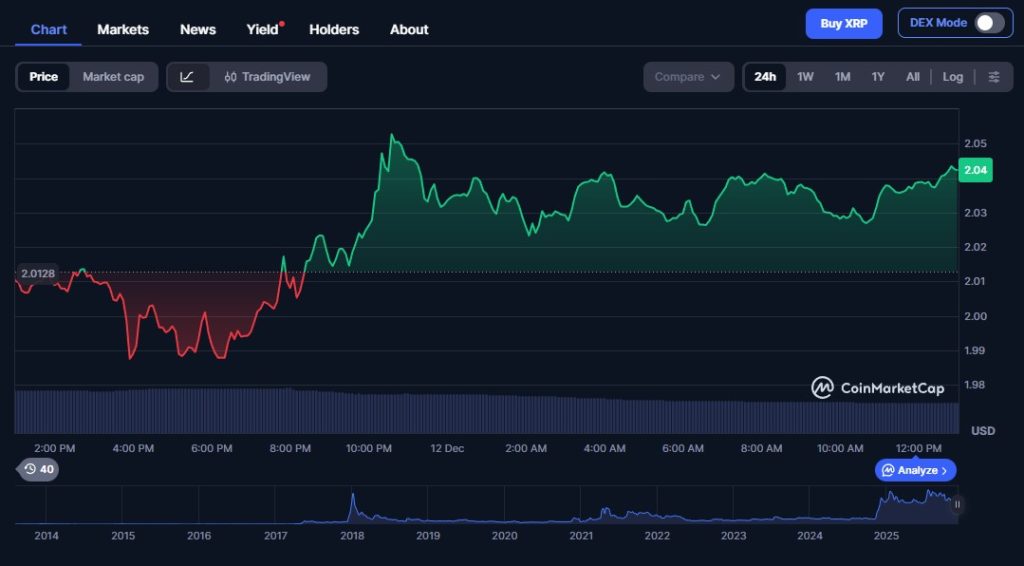1024x566 pixels.
Task: Open chart settings sliders icon
Action: 993,77
